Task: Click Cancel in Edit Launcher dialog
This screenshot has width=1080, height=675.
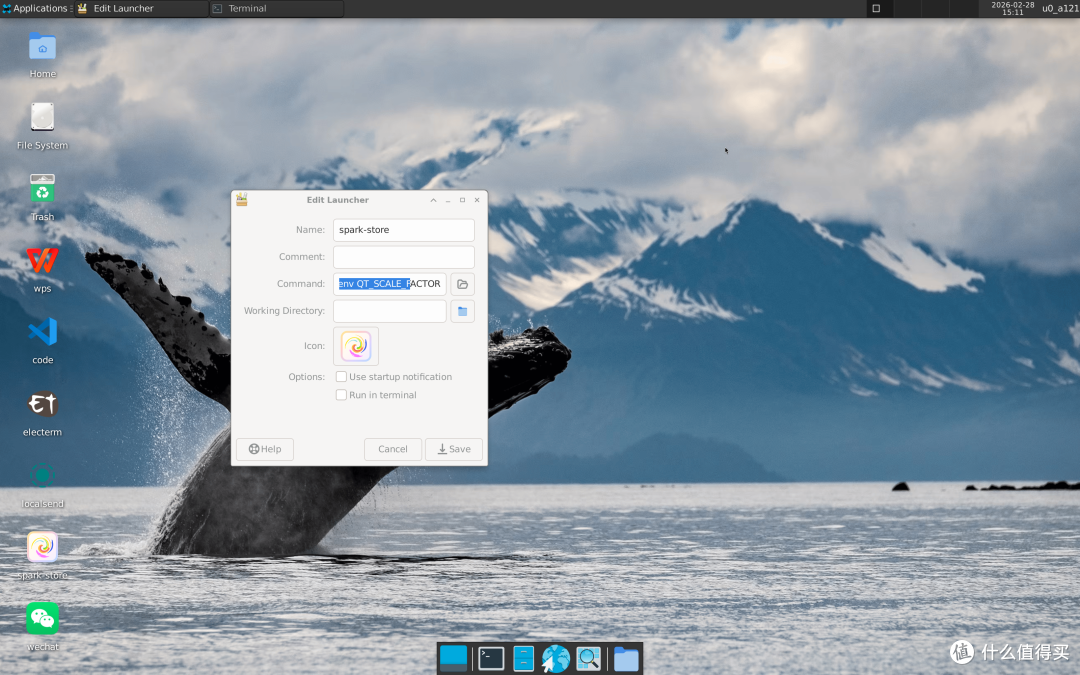Action: coord(393,449)
